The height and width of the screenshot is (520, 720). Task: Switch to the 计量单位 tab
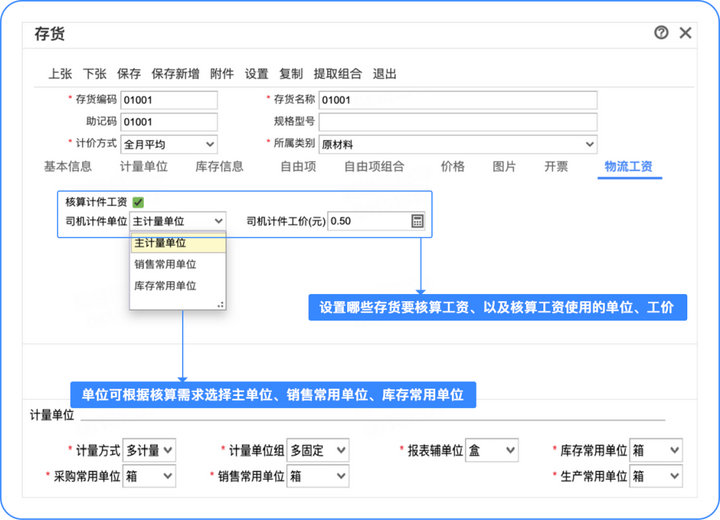coord(144,166)
